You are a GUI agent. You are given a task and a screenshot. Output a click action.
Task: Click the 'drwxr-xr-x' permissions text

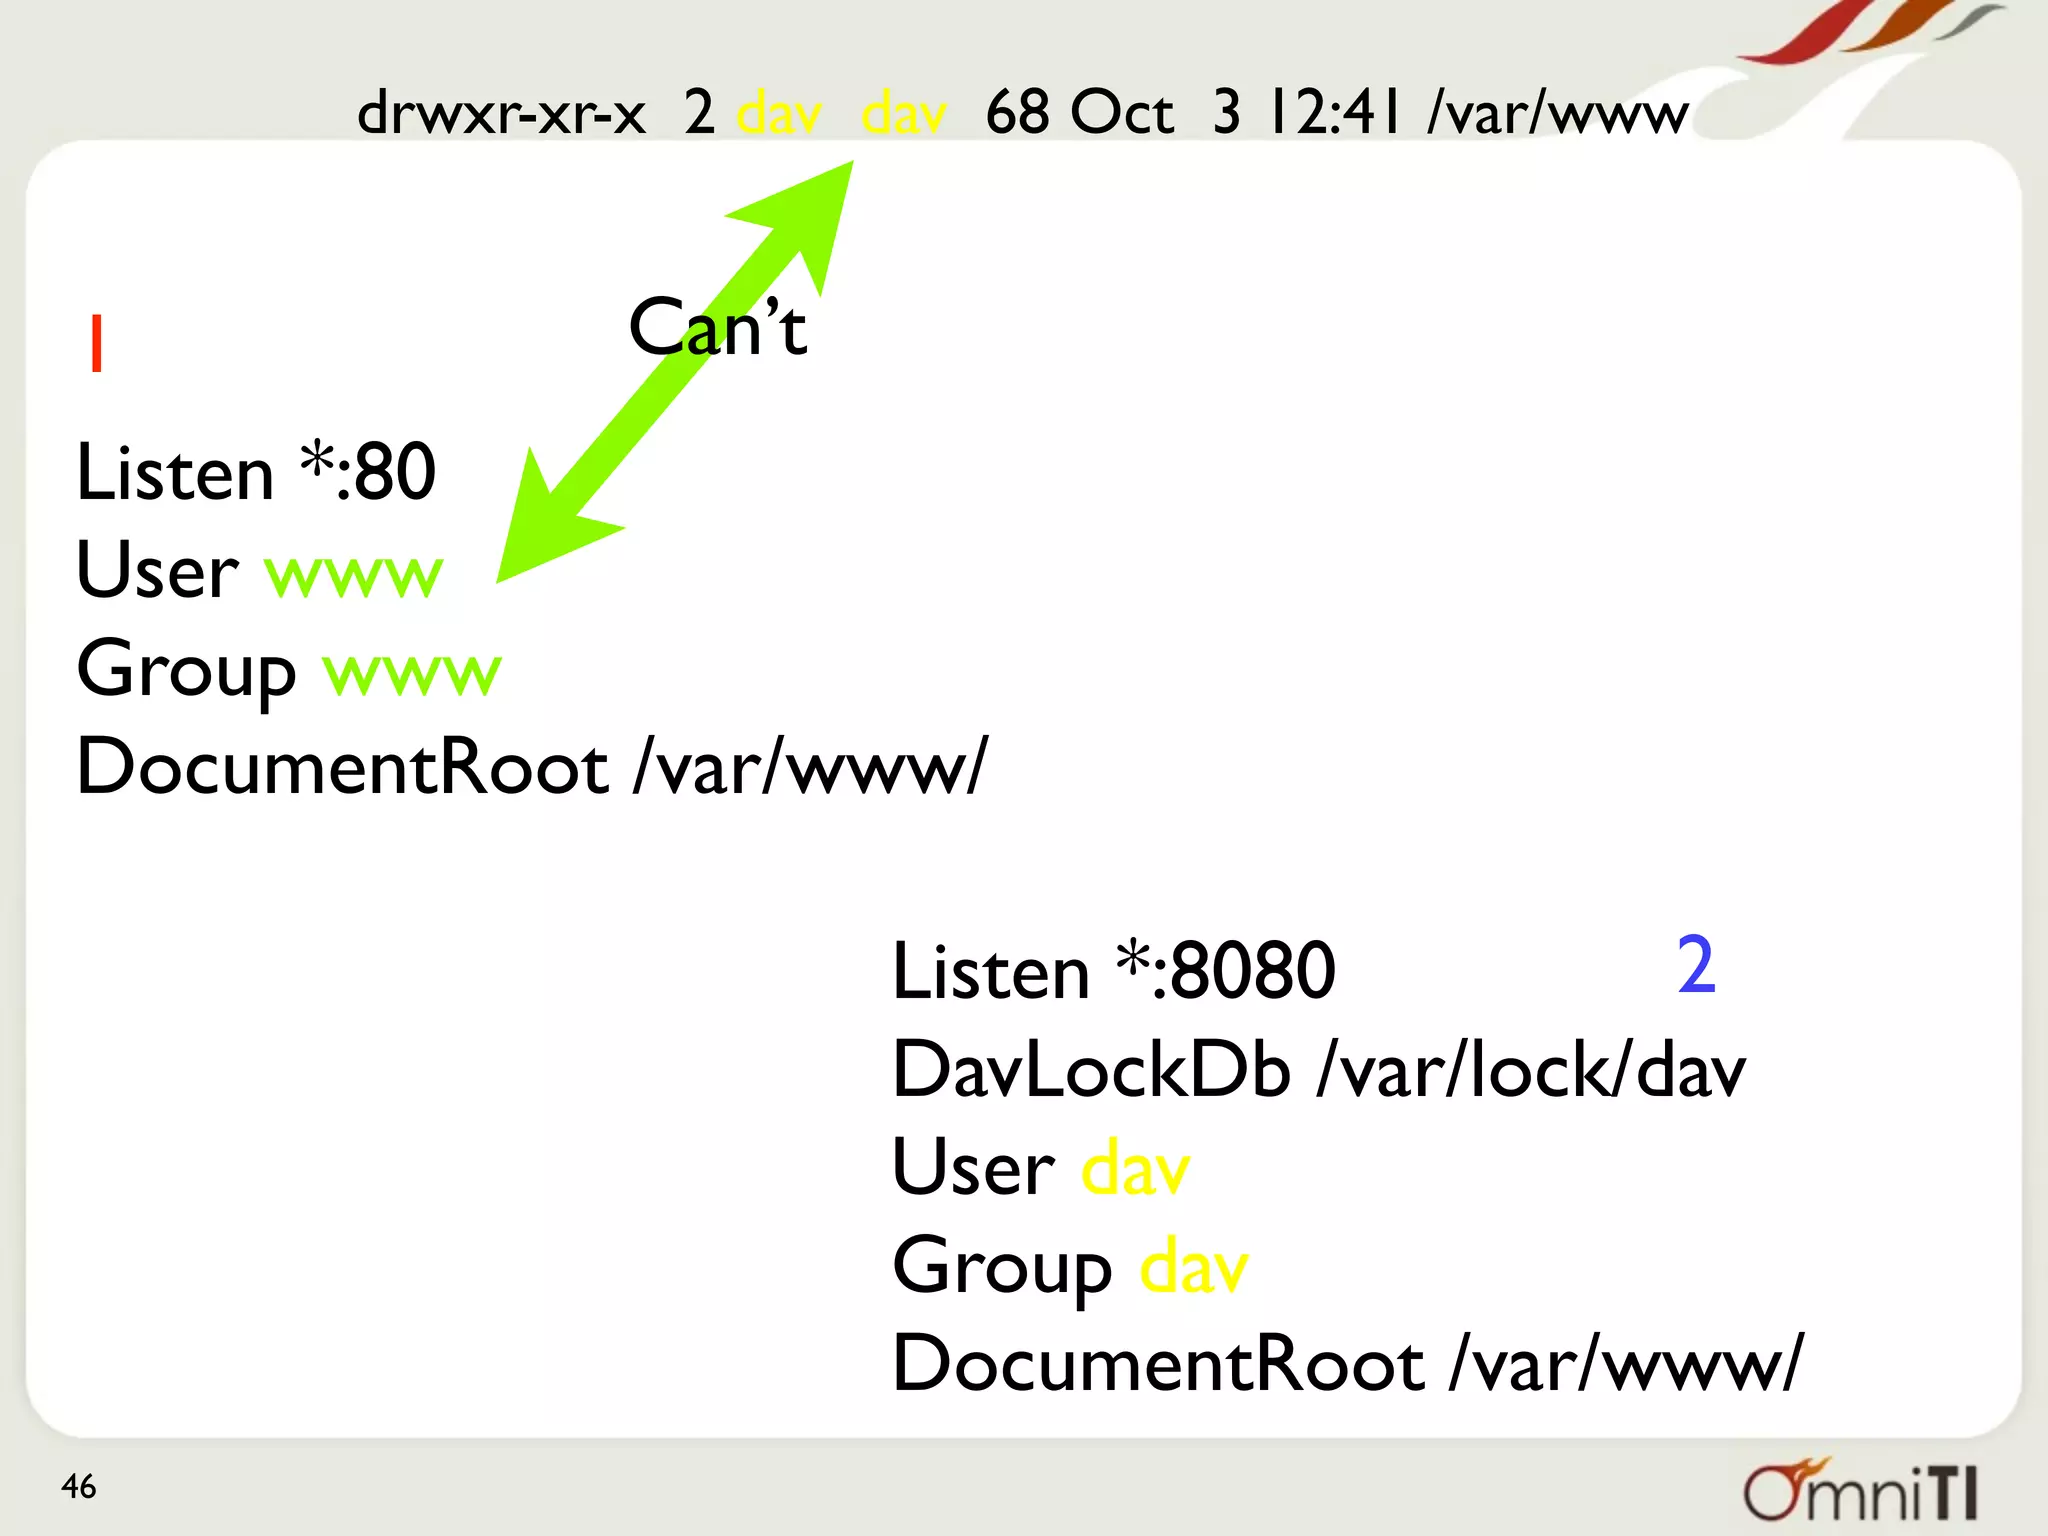pos(502,112)
